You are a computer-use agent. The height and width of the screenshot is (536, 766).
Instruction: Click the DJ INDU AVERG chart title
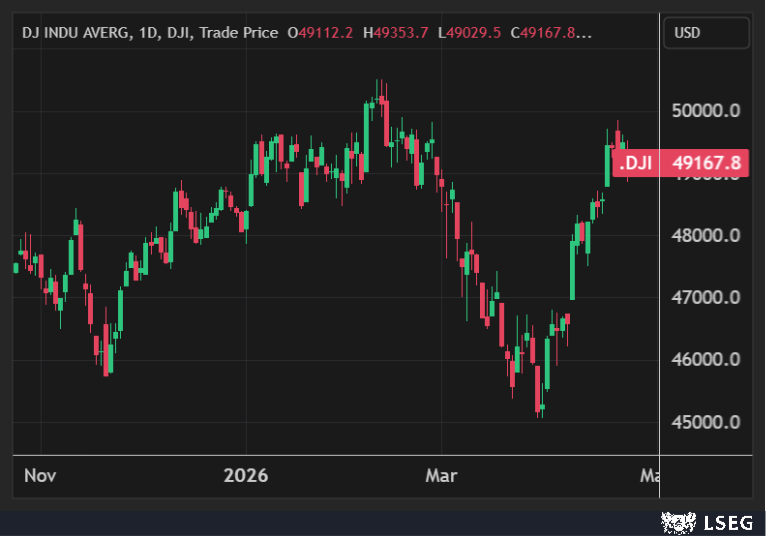pyautogui.click(x=76, y=33)
